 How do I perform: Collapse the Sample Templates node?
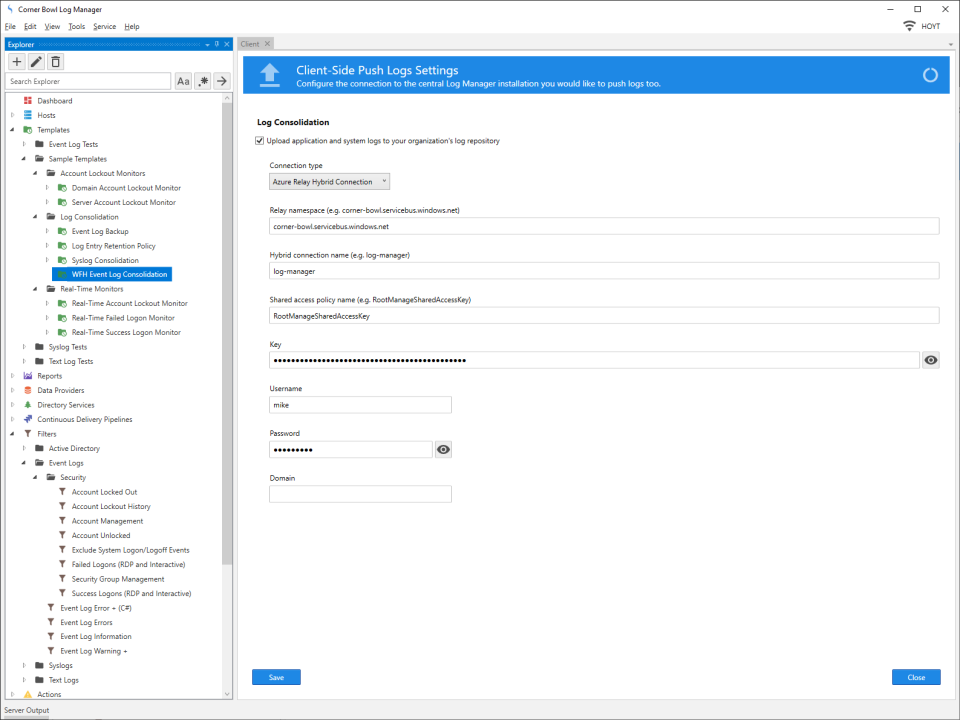[x=24, y=159]
